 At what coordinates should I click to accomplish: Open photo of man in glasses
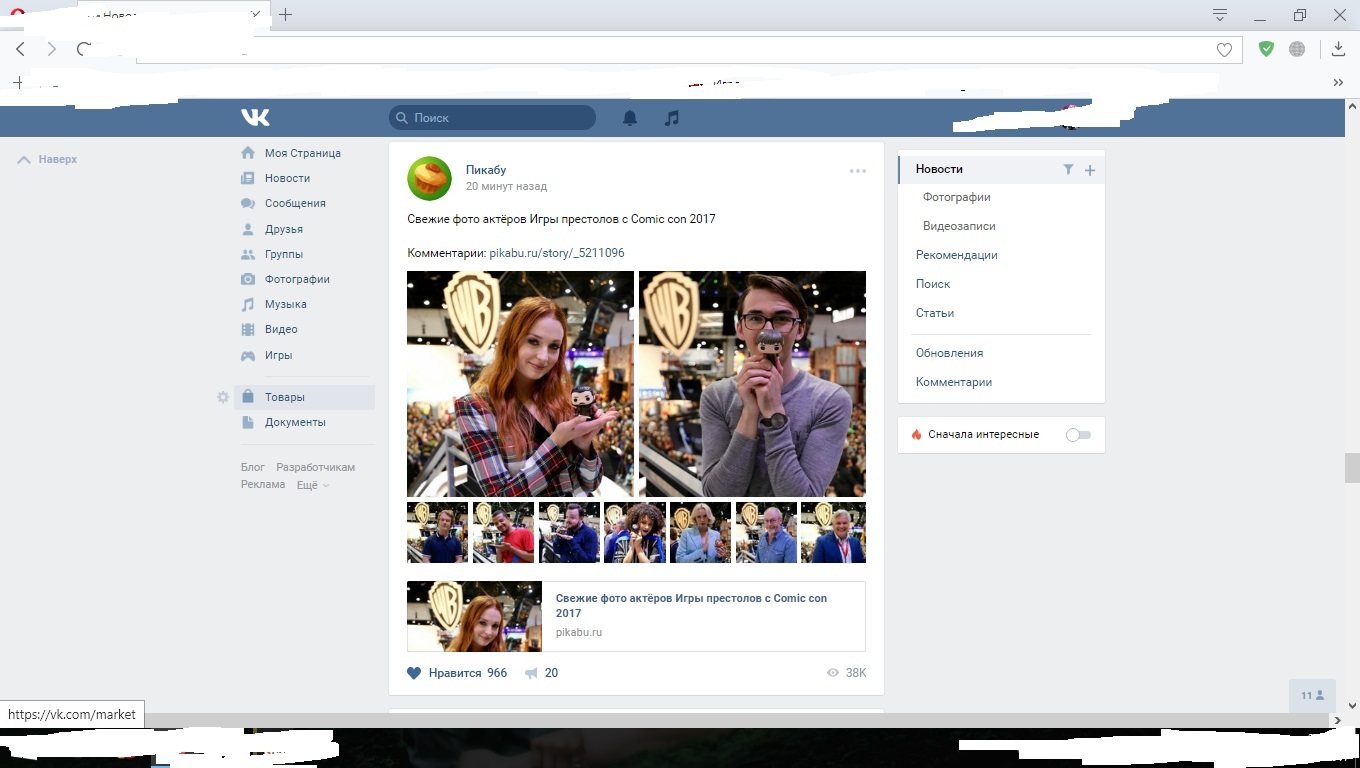752,384
